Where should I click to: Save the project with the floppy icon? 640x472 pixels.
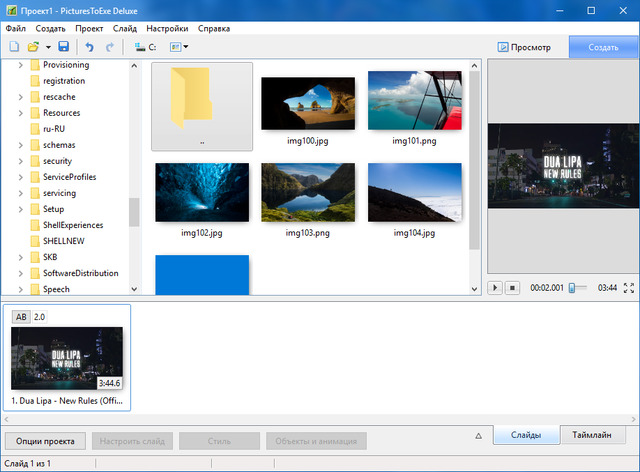(x=64, y=47)
